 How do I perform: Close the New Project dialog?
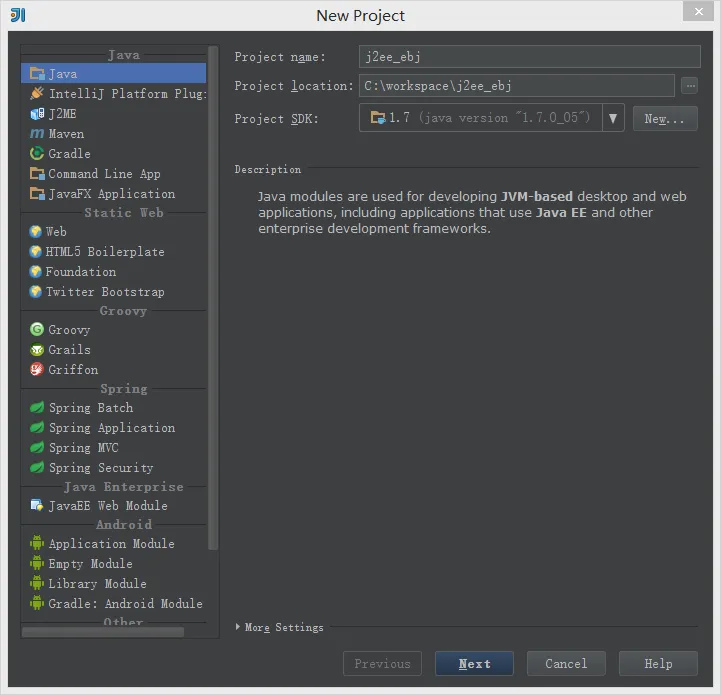click(698, 11)
